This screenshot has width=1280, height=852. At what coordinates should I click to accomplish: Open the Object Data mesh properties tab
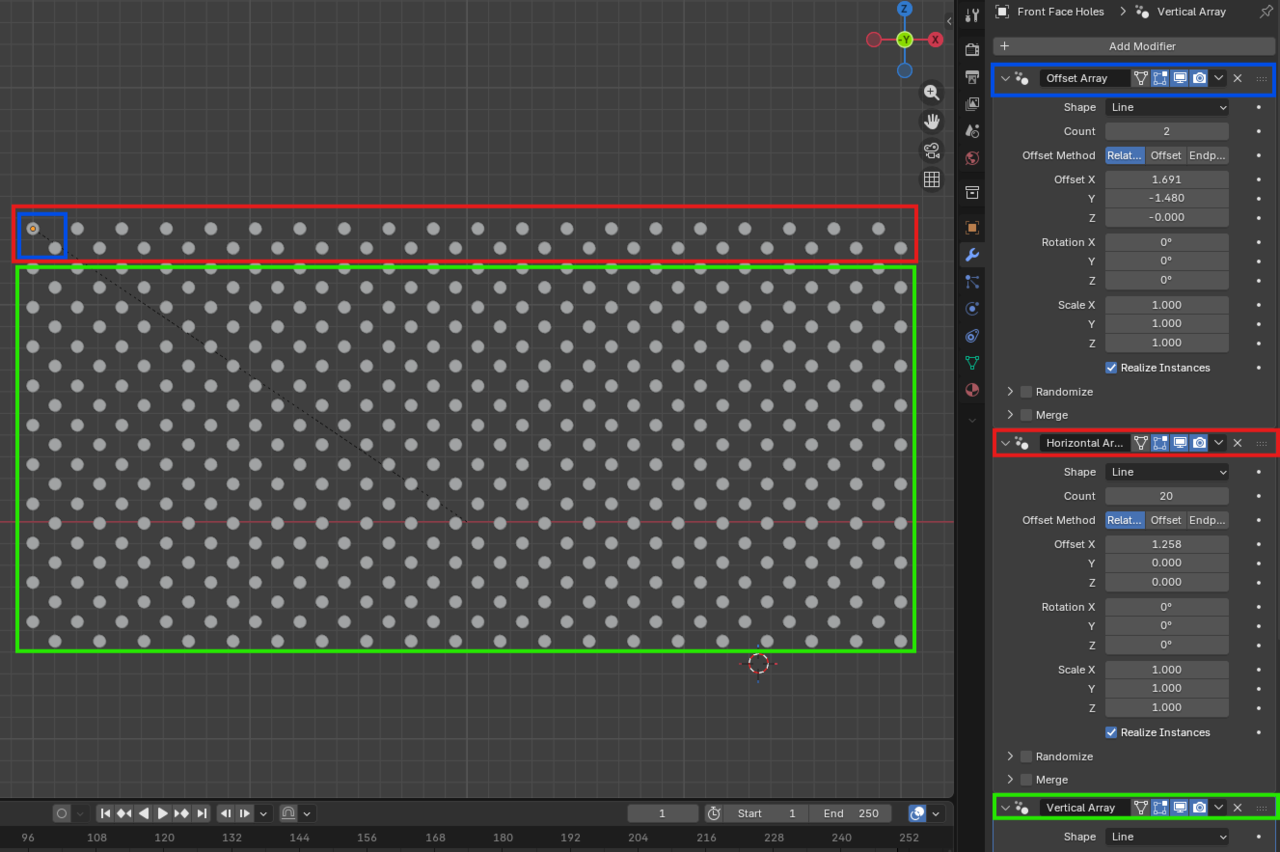coord(971,363)
